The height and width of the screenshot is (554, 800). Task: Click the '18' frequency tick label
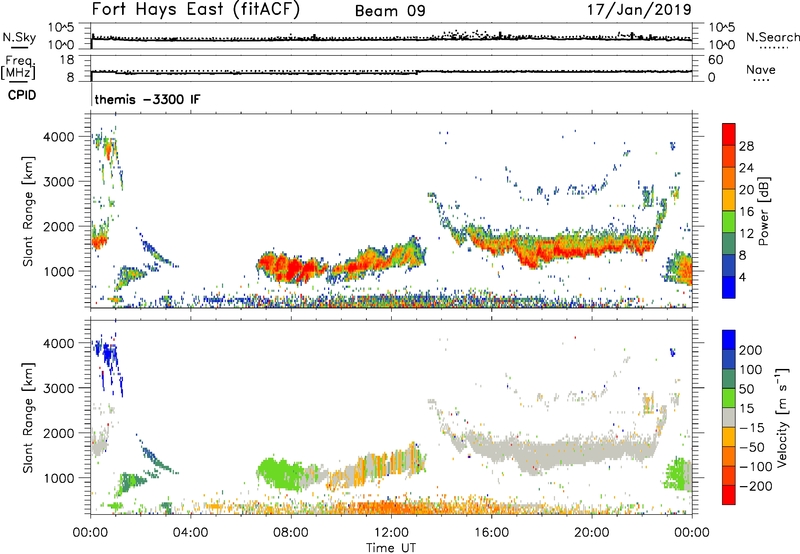point(67,60)
